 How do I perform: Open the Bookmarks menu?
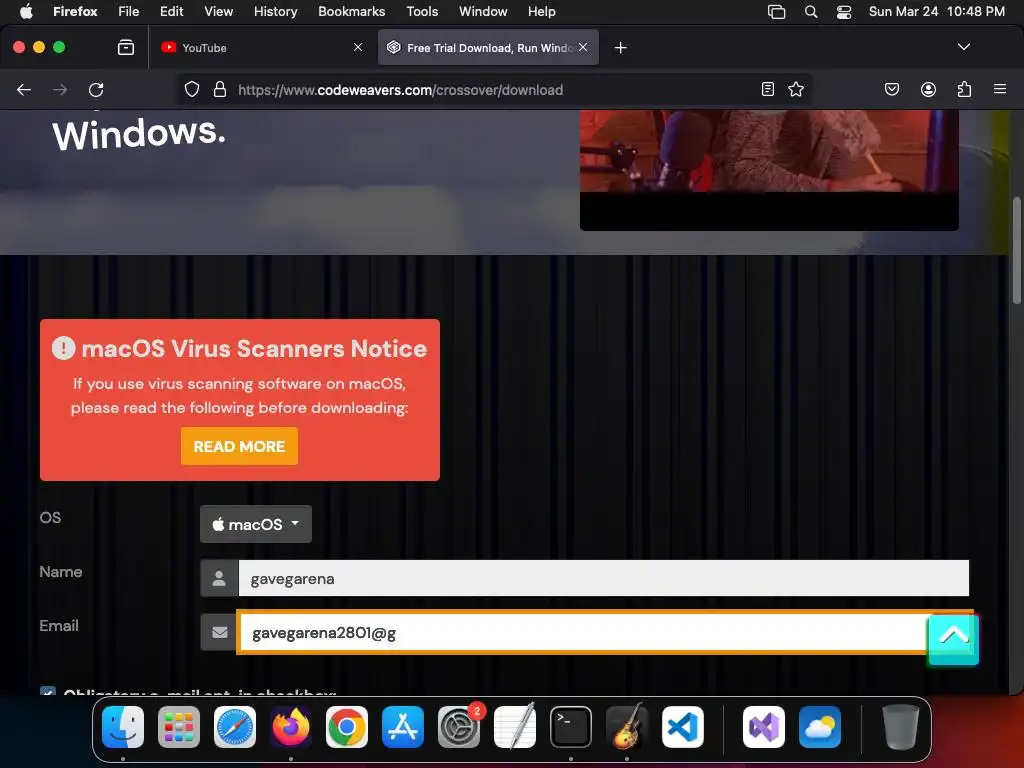(x=351, y=11)
